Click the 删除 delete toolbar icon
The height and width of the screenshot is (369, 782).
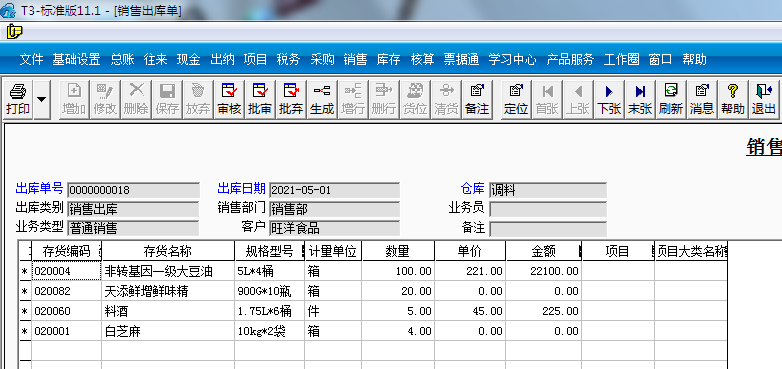pos(136,99)
